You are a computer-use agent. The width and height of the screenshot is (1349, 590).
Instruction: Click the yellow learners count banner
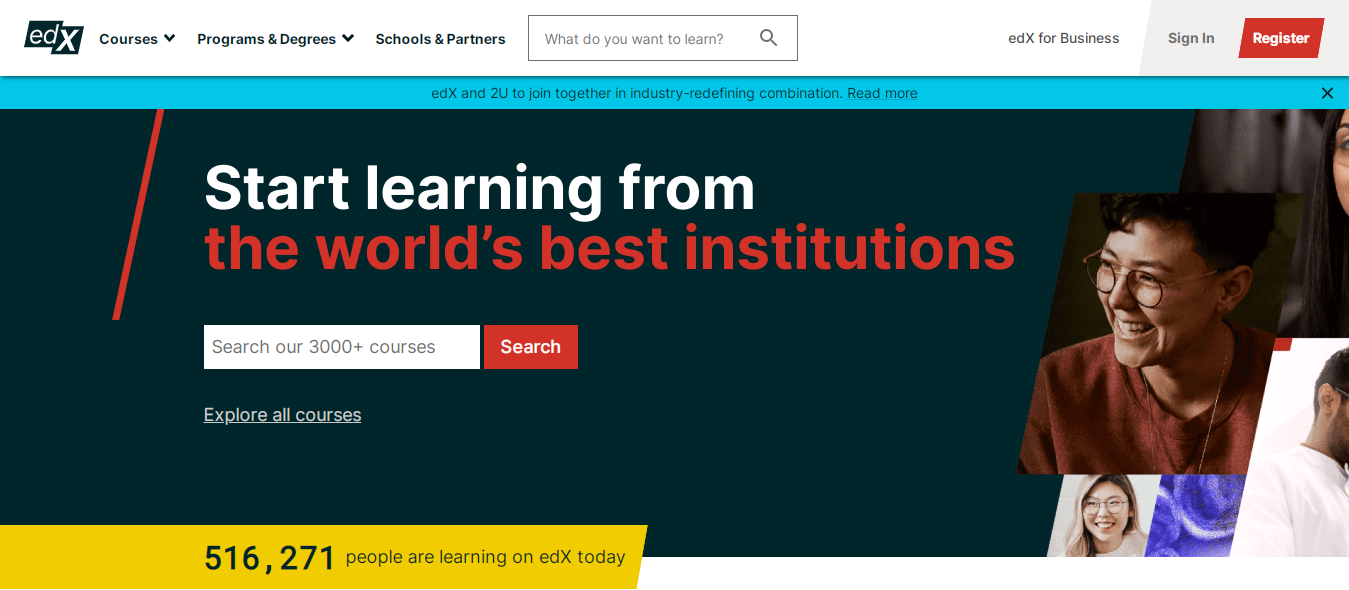(320, 557)
